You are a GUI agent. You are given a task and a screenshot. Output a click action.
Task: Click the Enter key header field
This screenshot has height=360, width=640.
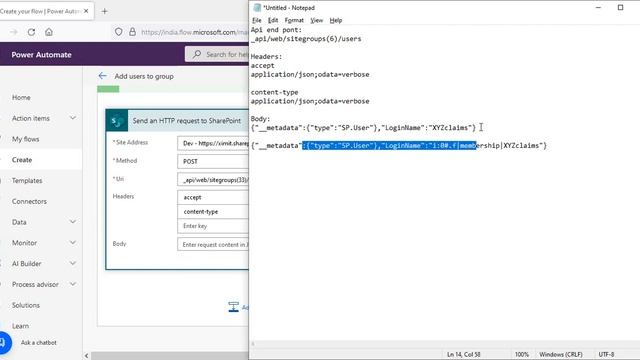click(x=213, y=226)
